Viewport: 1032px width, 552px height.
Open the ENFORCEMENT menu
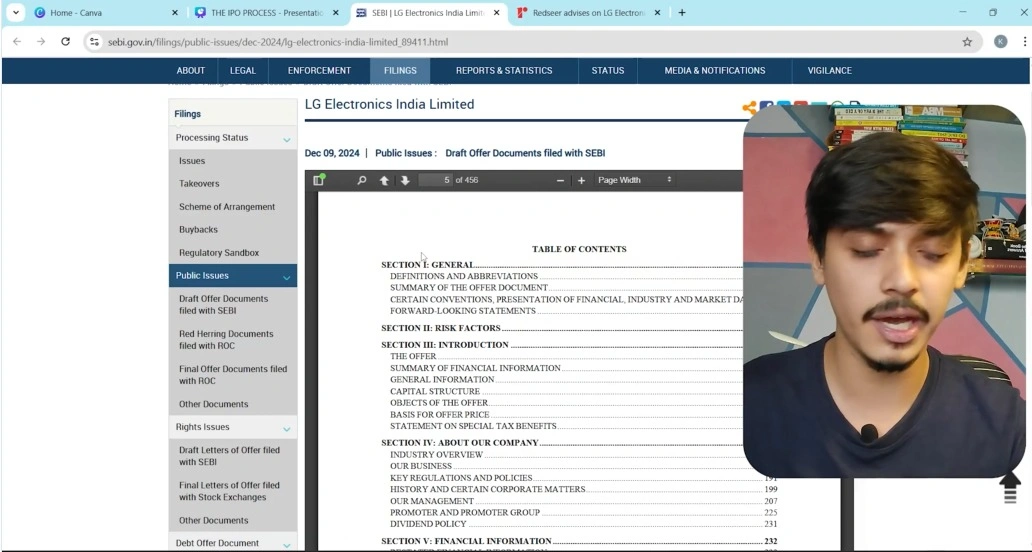(x=319, y=70)
